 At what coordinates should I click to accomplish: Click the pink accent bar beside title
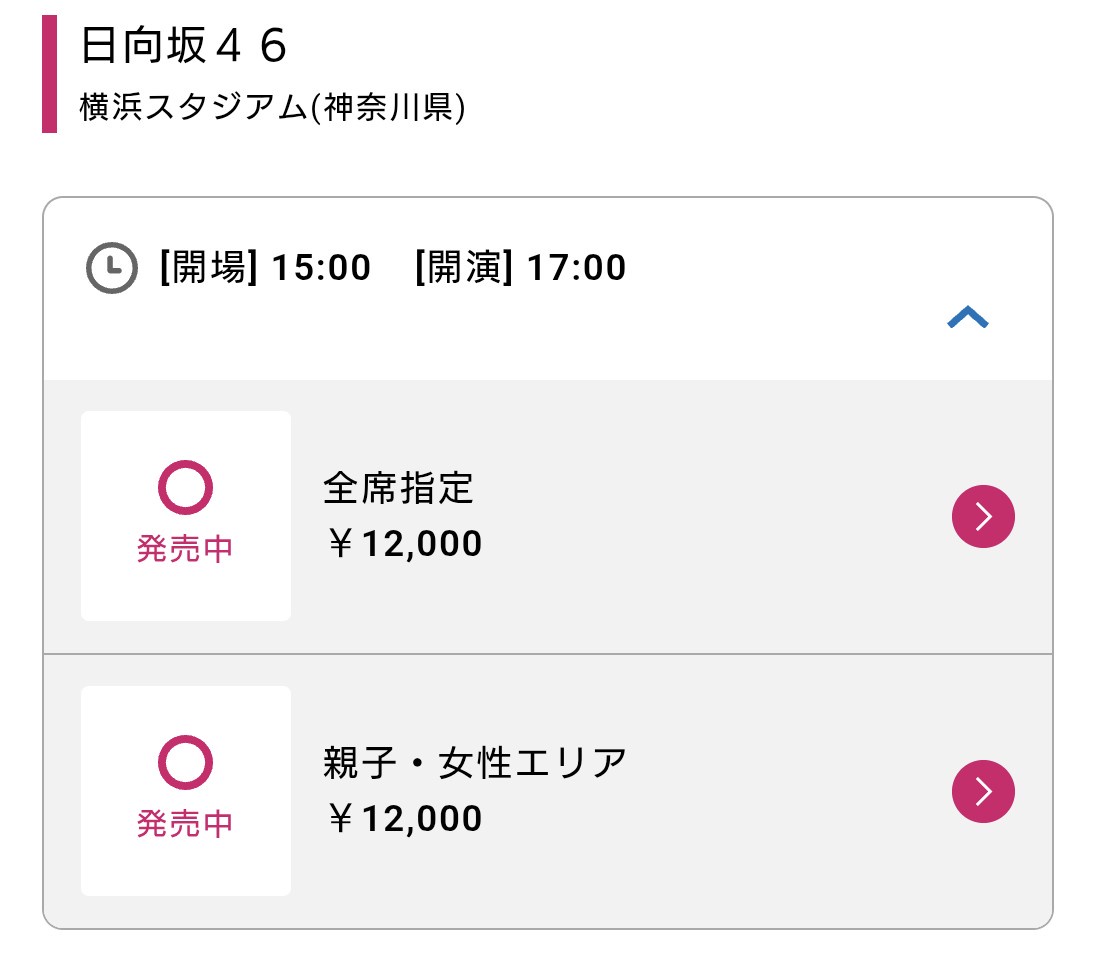pyautogui.click(x=49, y=74)
